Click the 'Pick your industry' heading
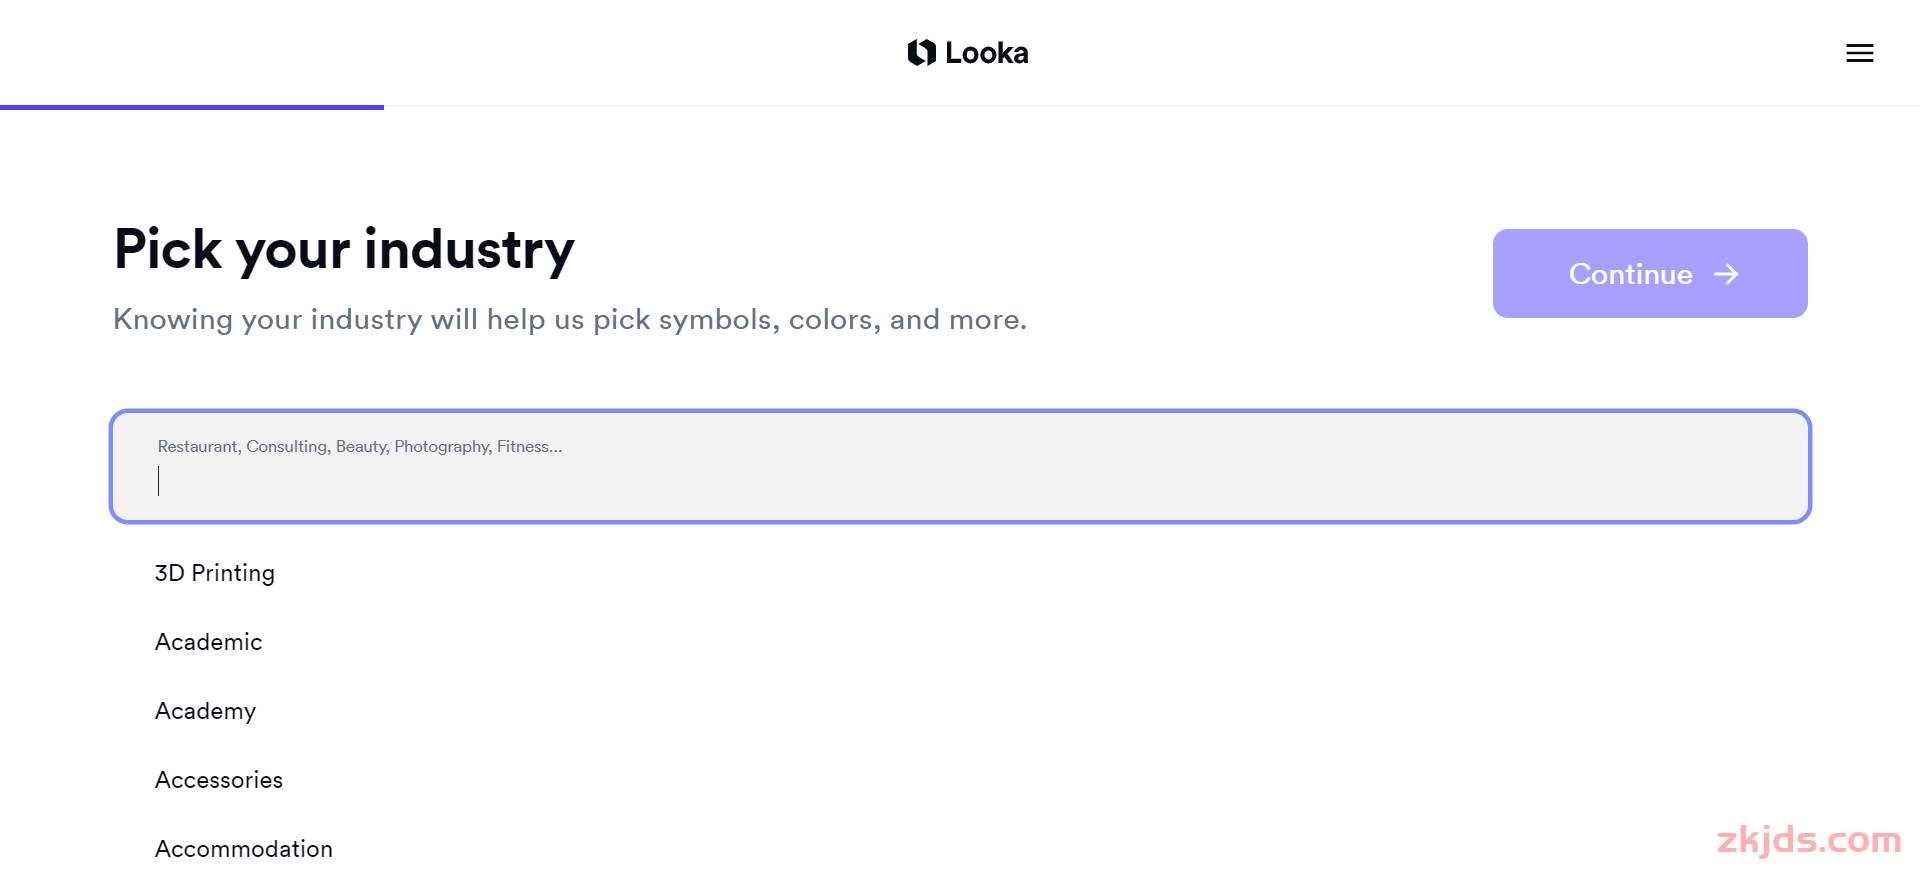 pos(344,250)
